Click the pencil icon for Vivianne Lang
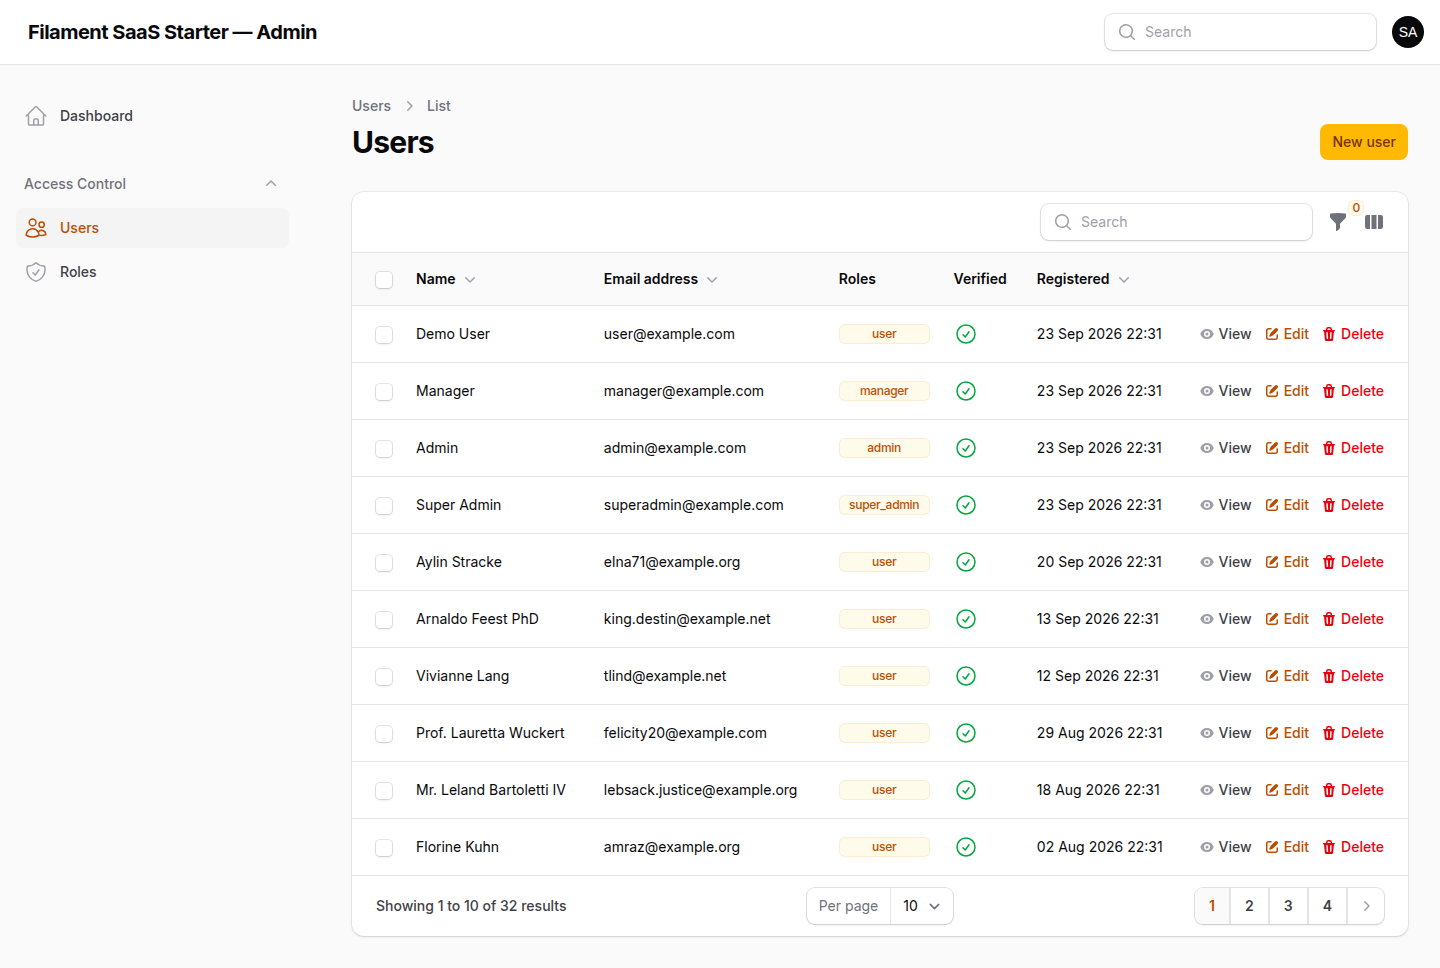The image size is (1440, 968). (1272, 676)
